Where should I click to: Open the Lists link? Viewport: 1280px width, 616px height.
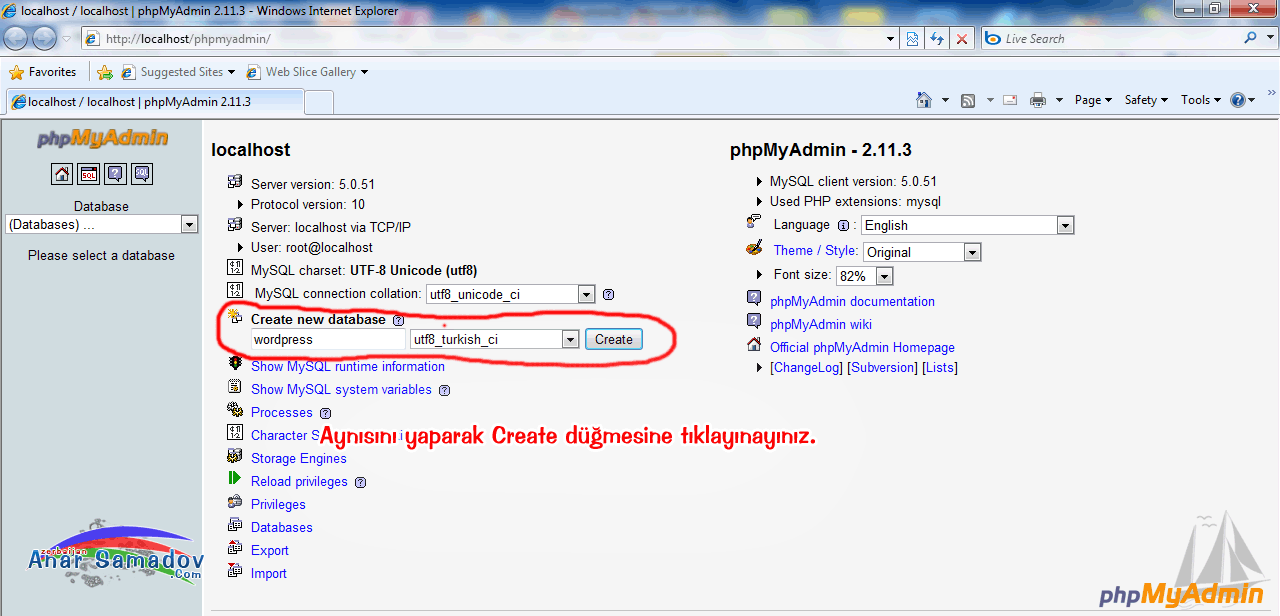click(940, 368)
